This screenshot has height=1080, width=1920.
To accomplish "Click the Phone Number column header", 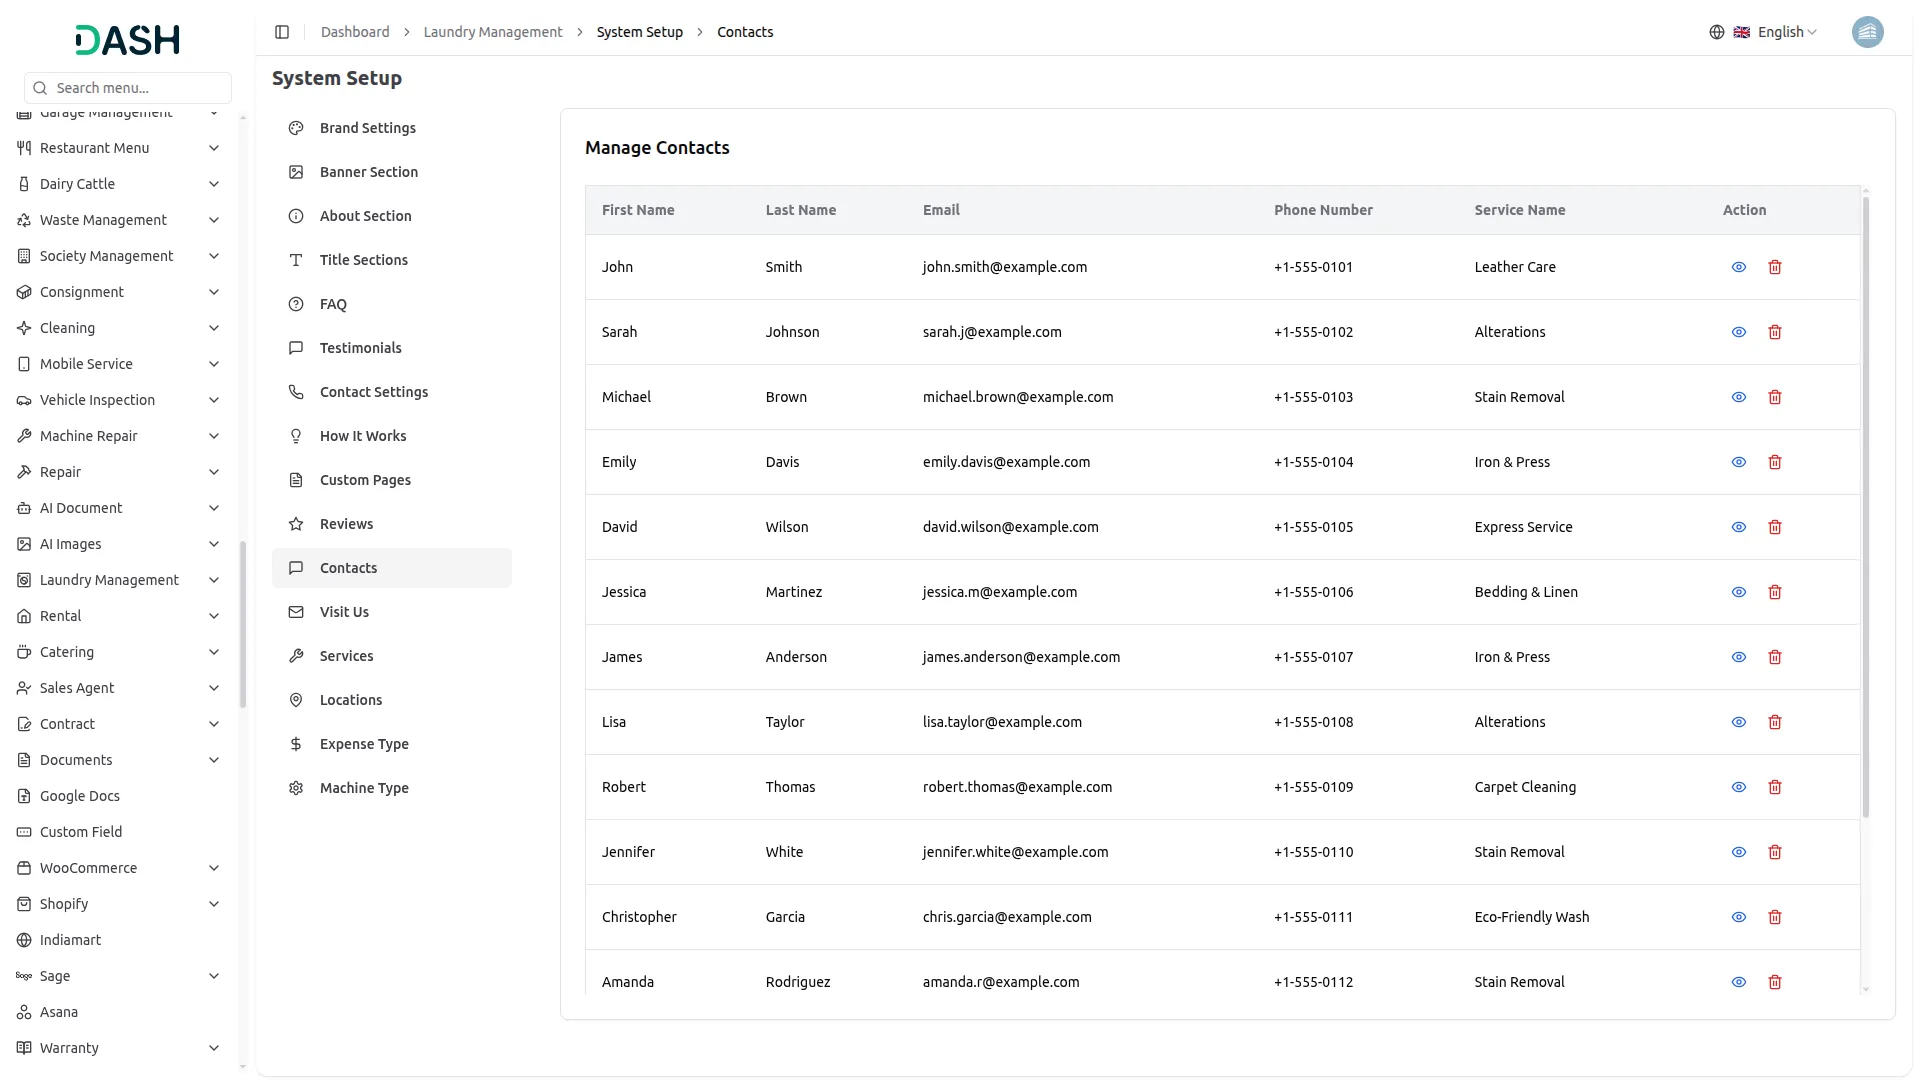I will [1323, 210].
